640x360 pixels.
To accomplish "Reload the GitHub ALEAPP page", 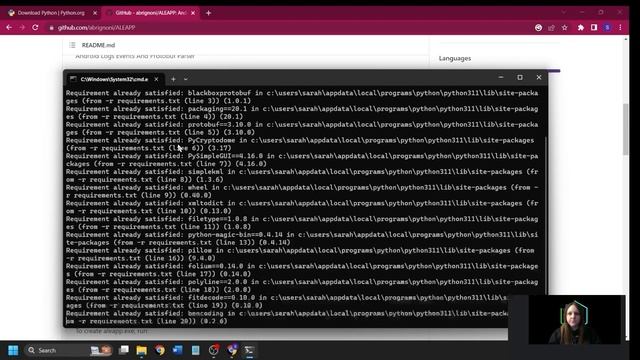I will (35, 27).
